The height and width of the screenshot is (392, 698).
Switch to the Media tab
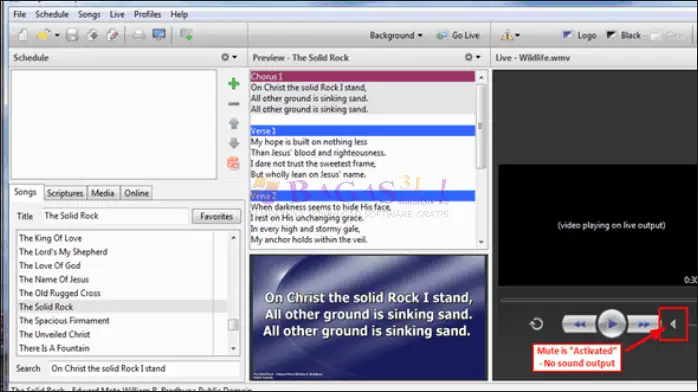tap(103, 193)
